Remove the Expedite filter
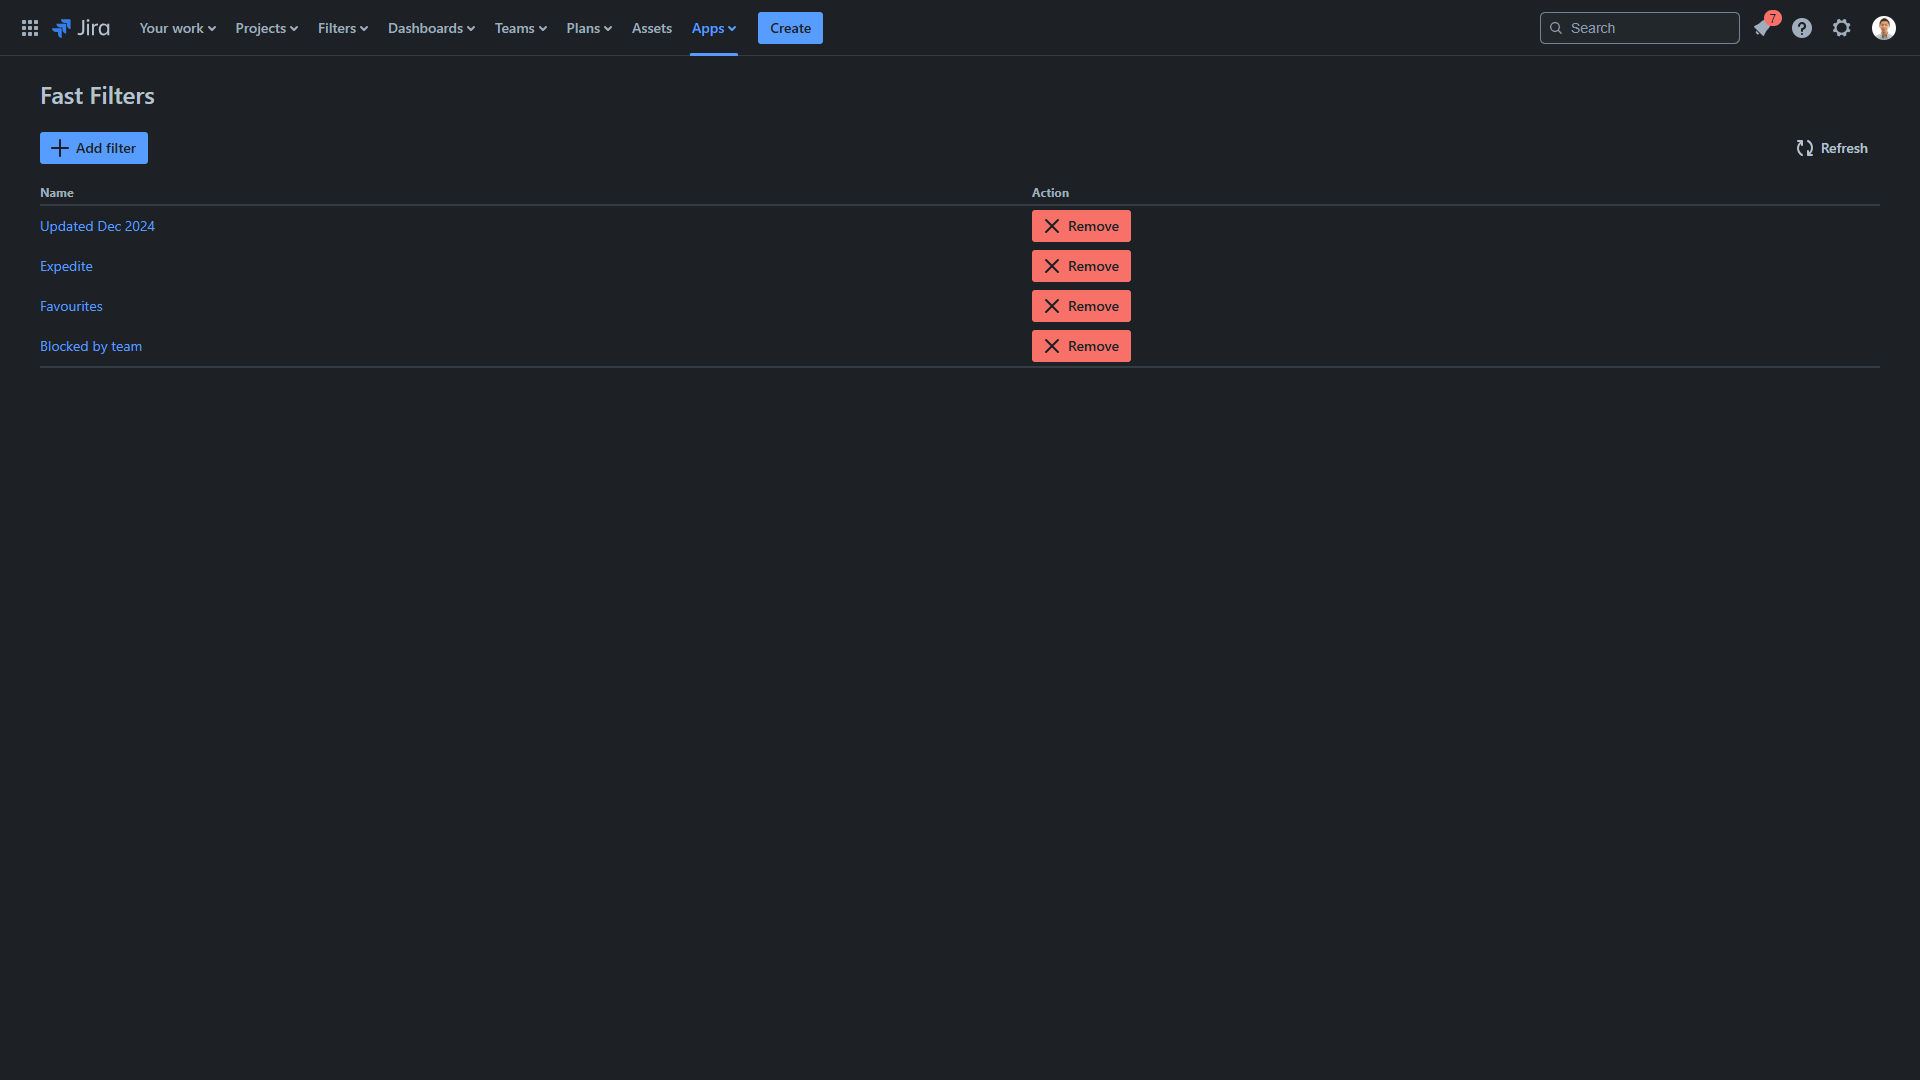This screenshot has height=1080, width=1920. [1081, 266]
